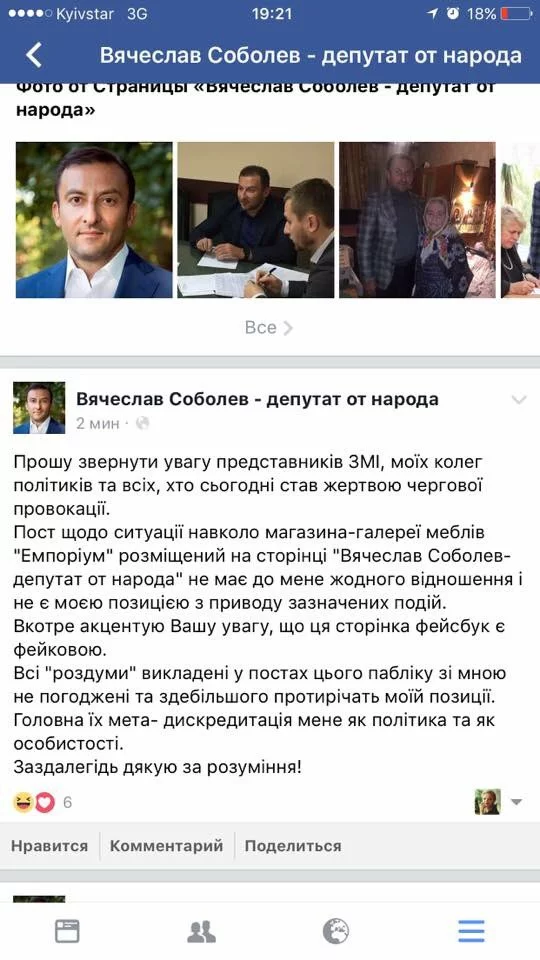The width and height of the screenshot is (540, 960).
Task: Tap the battery indicator in status bar
Action: point(516,13)
